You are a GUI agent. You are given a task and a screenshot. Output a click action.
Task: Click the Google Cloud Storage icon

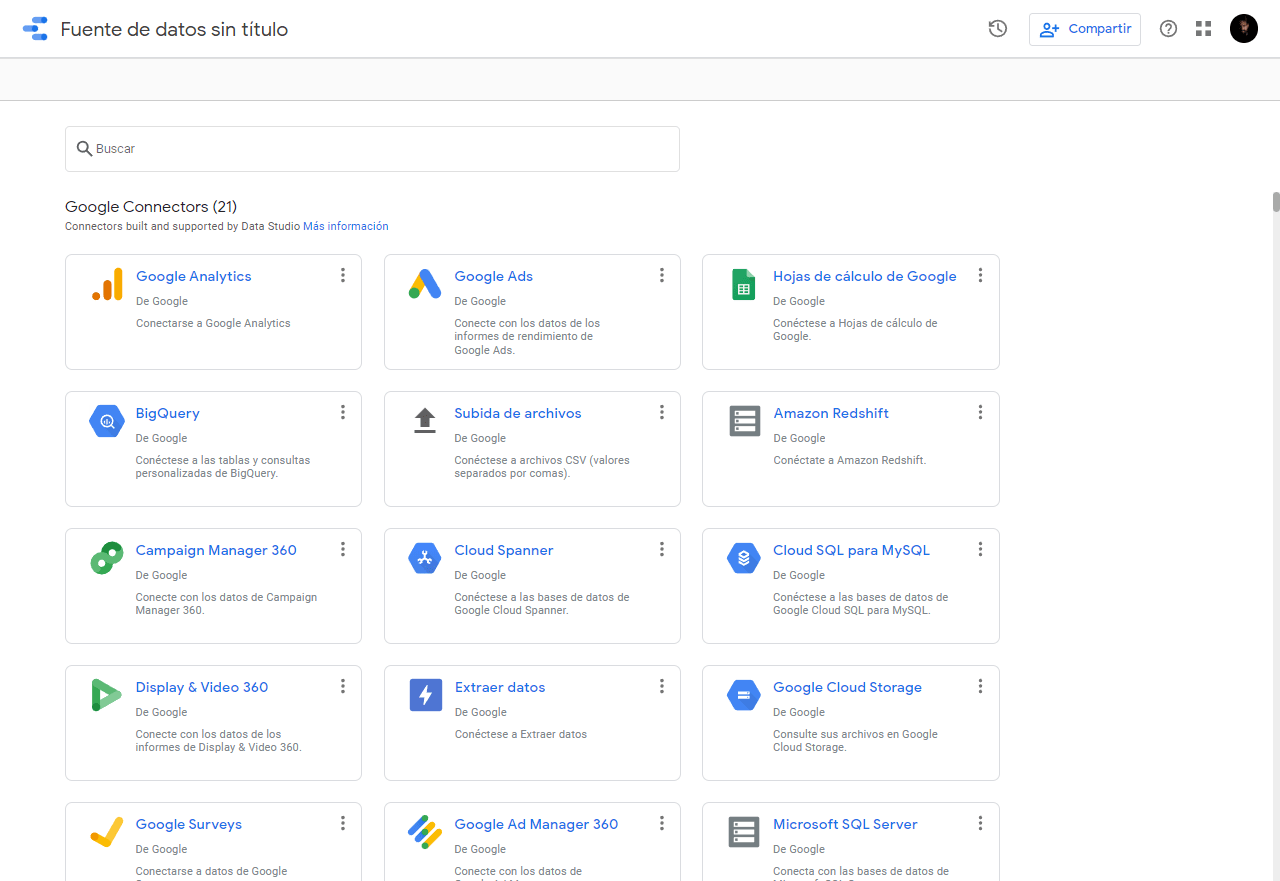click(744, 695)
